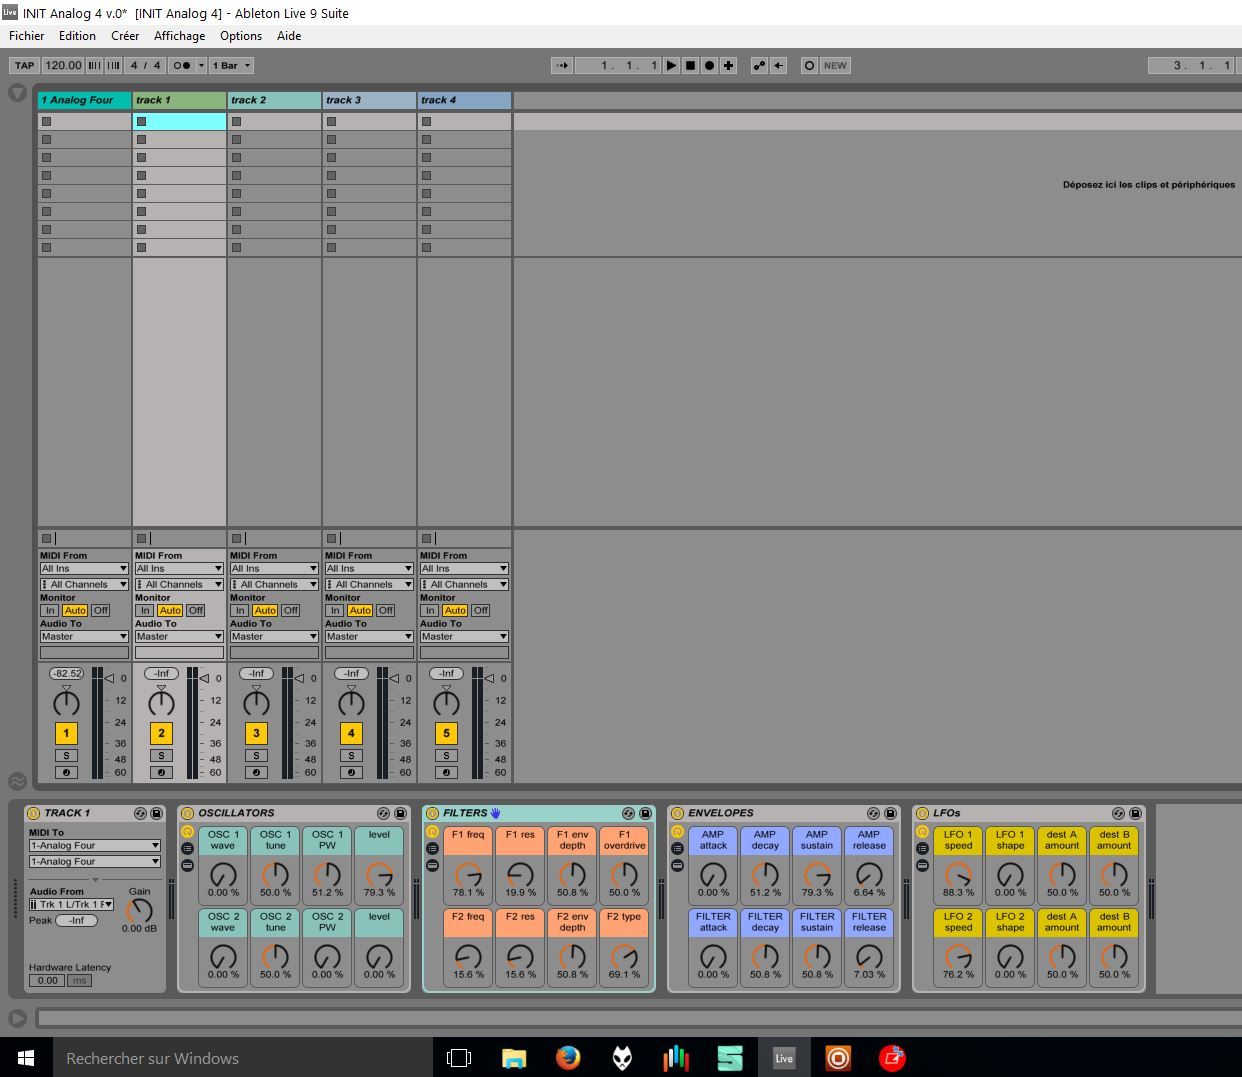This screenshot has height=1077, width=1242.
Task: Click the Back to Arrangement arrow
Action: click(x=779, y=66)
